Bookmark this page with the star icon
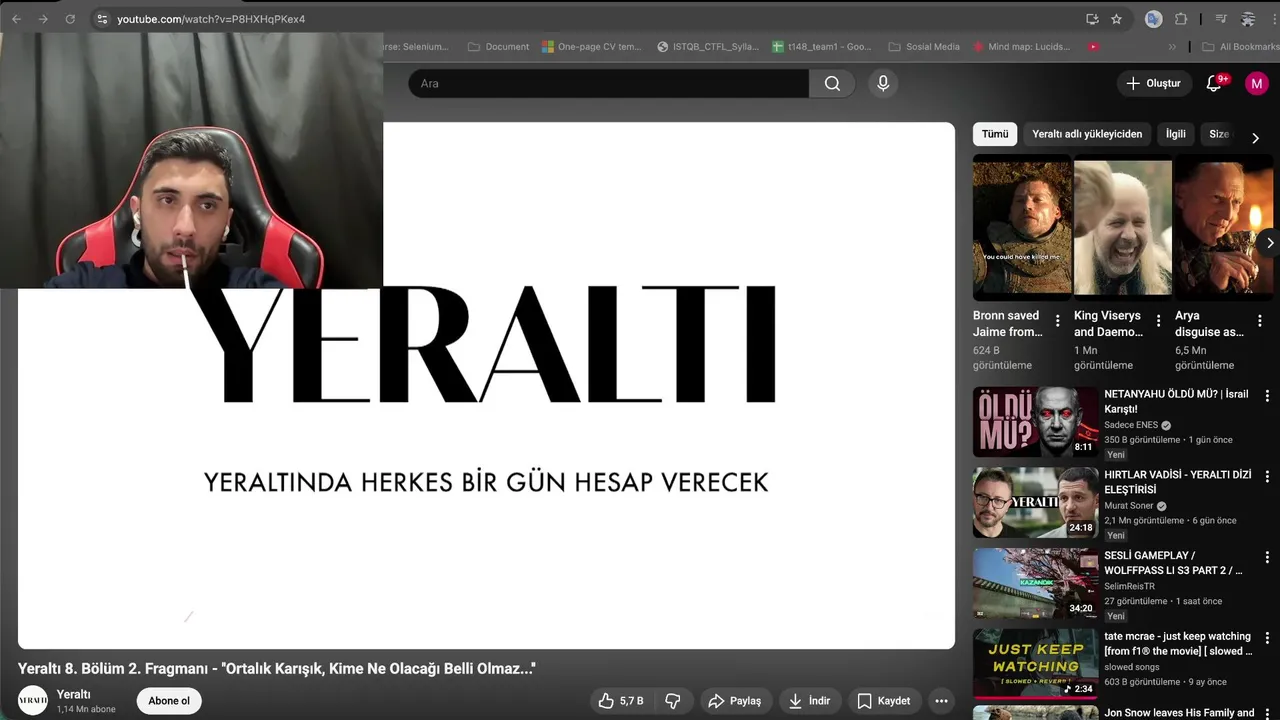1280x720 pixels. [1116, 19]
